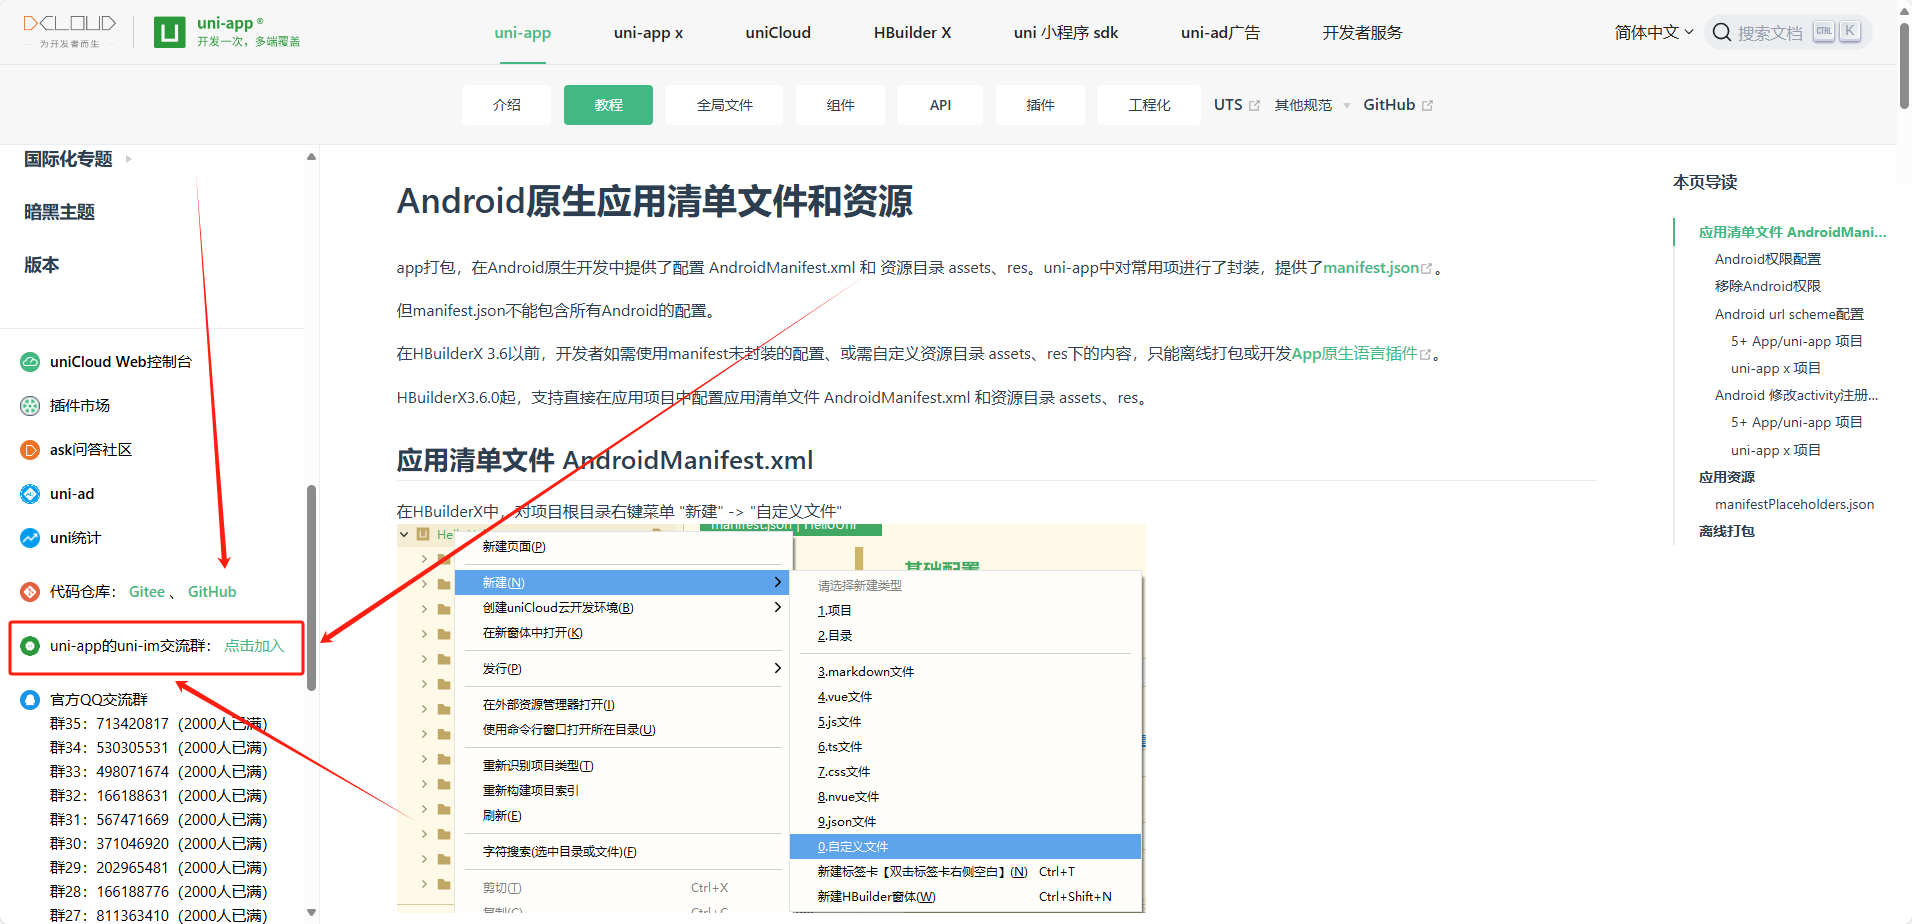Click the external link icon next to GitHub

pyautogui.click(x=1427, y=105)
